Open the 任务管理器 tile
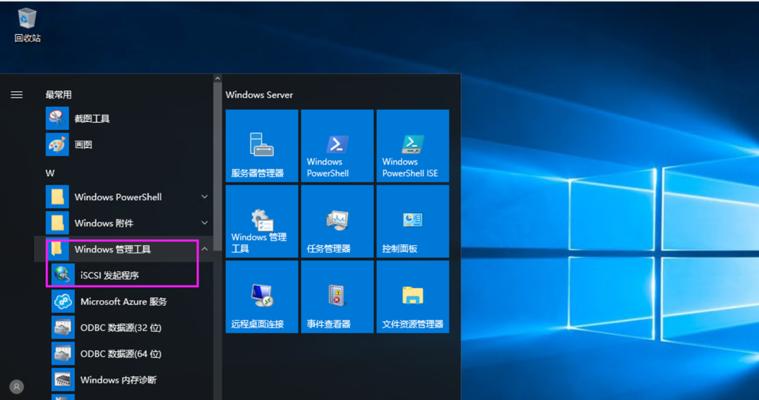This screenshot has width=759, height=400. [x=337, y=221]
